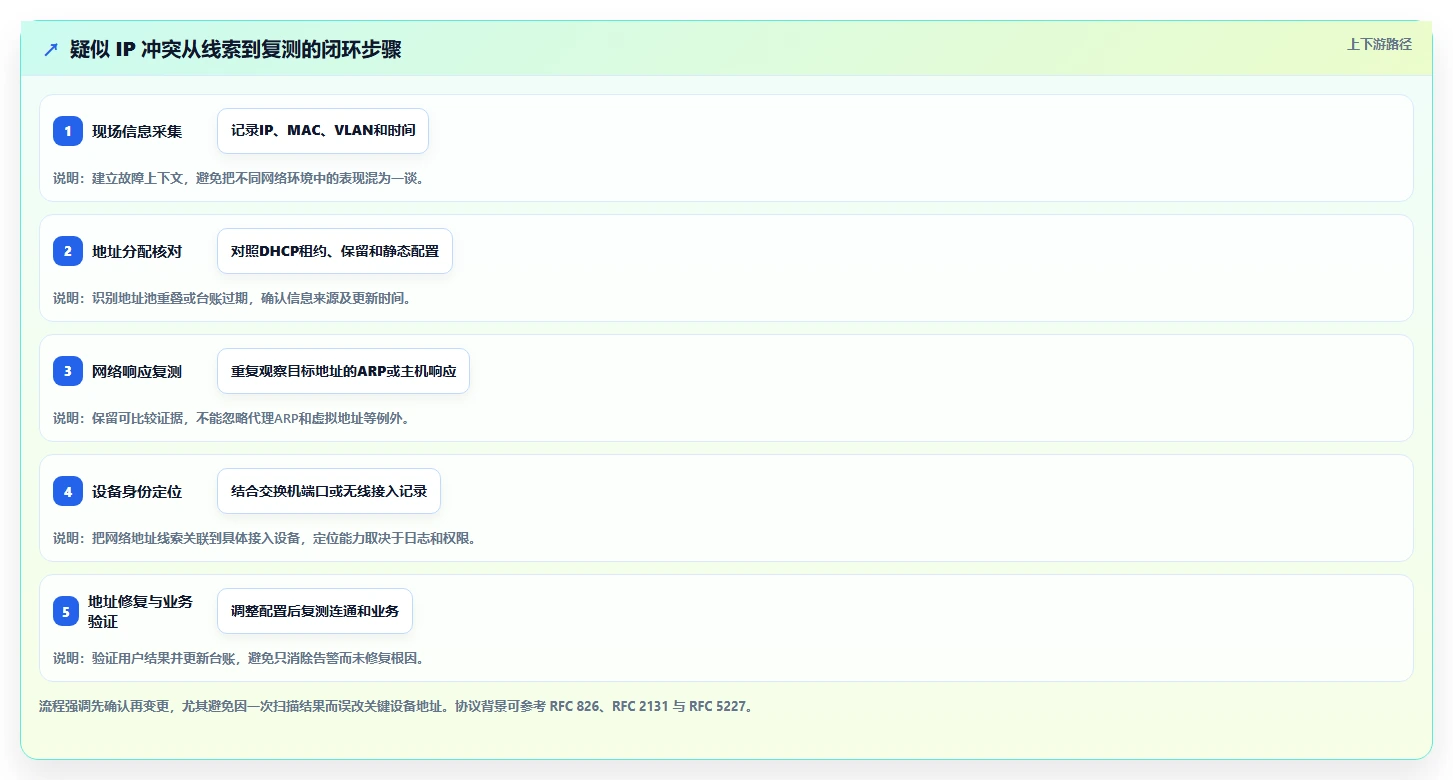The height and width of the screenshot is (780, 1453).
Task: Click the 网络响应复测 step title
Action: pyautogui.click(x=137, y=371)
